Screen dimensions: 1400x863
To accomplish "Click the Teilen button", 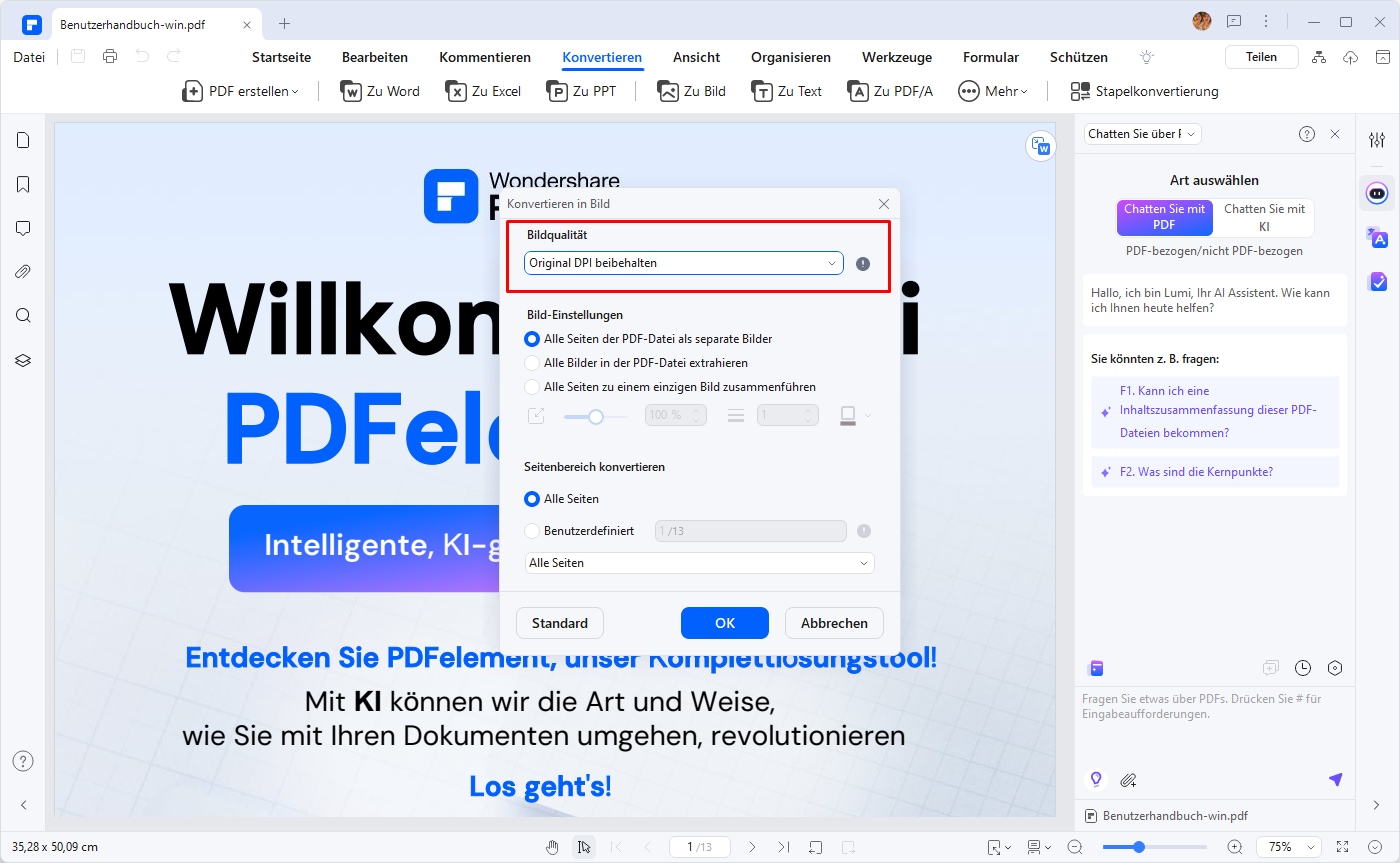I will coord(1261,57).
